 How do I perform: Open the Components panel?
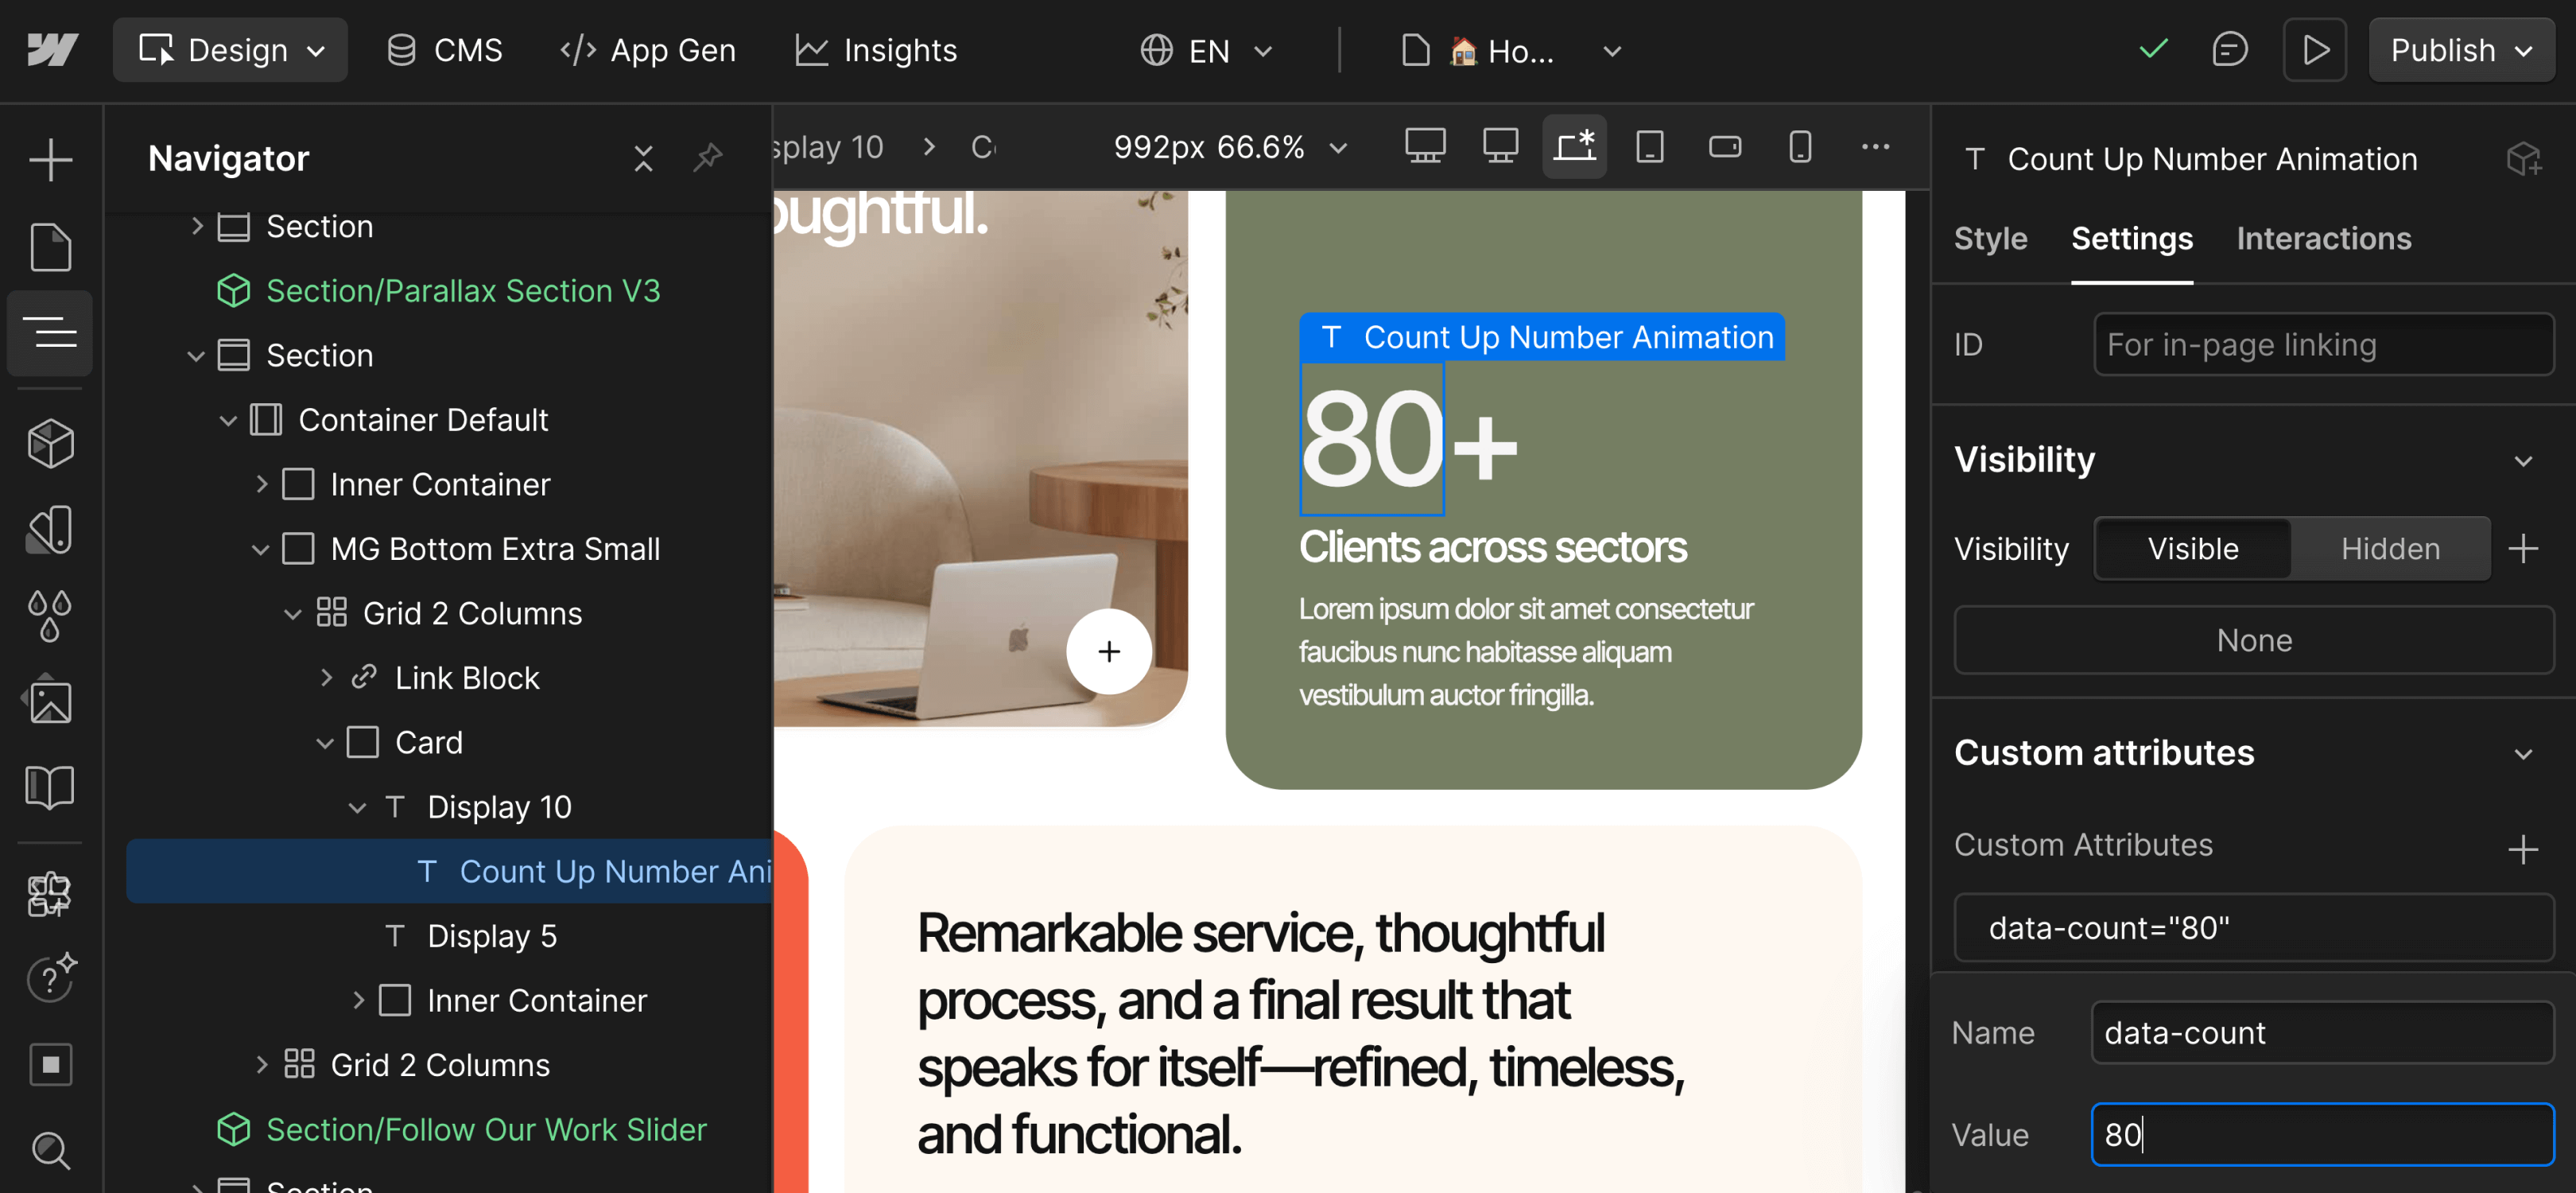[x=49, y=443]
